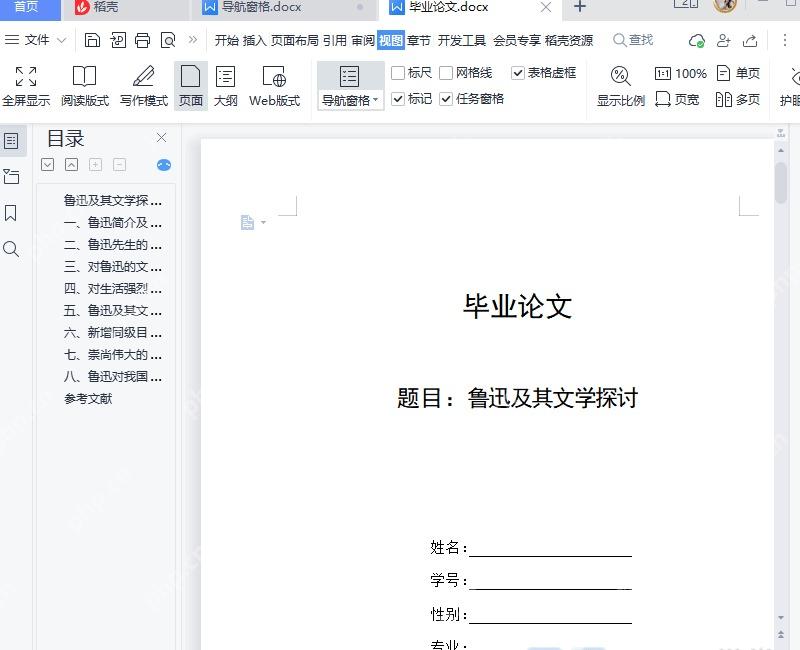Click the scroll down arrow
This screenshot has width=800, height=650.
781,618
